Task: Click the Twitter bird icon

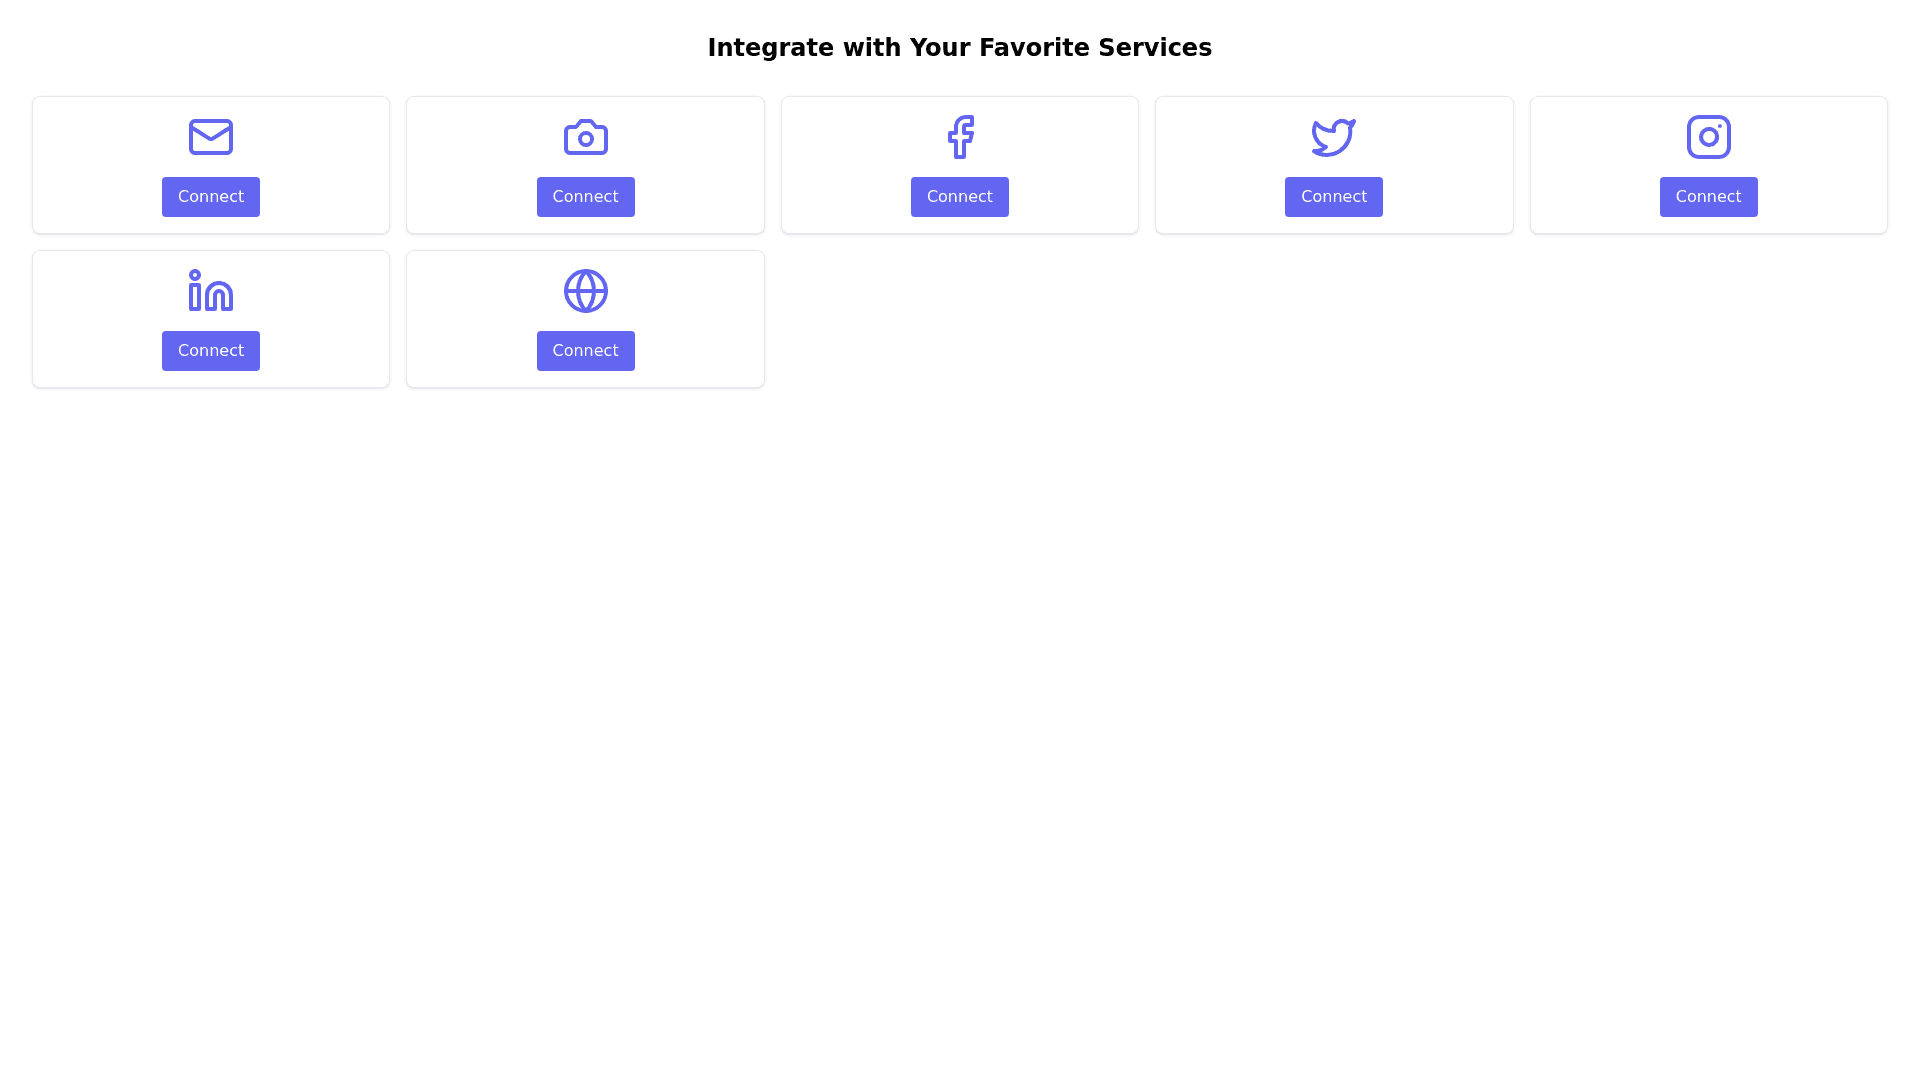Action: pos(1333,137)
